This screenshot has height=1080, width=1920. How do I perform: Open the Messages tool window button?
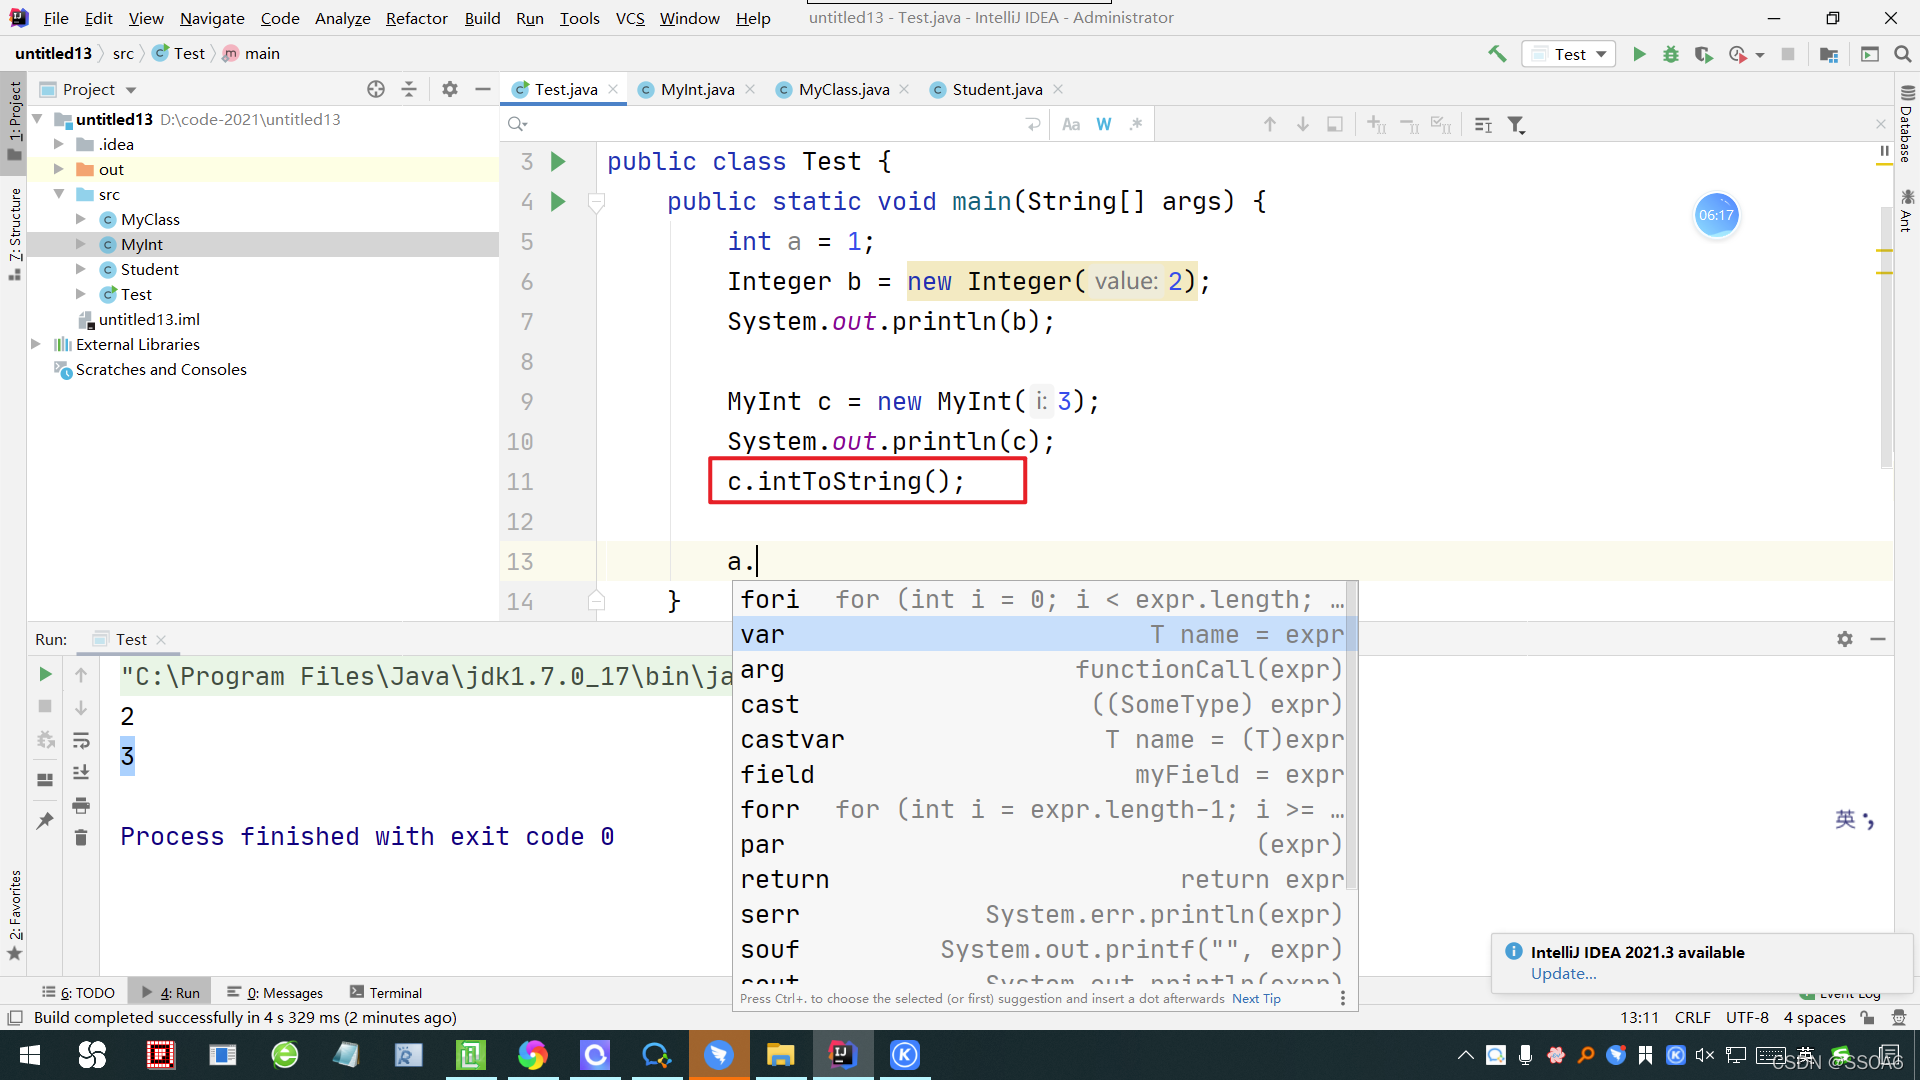(x=275, y=992)
